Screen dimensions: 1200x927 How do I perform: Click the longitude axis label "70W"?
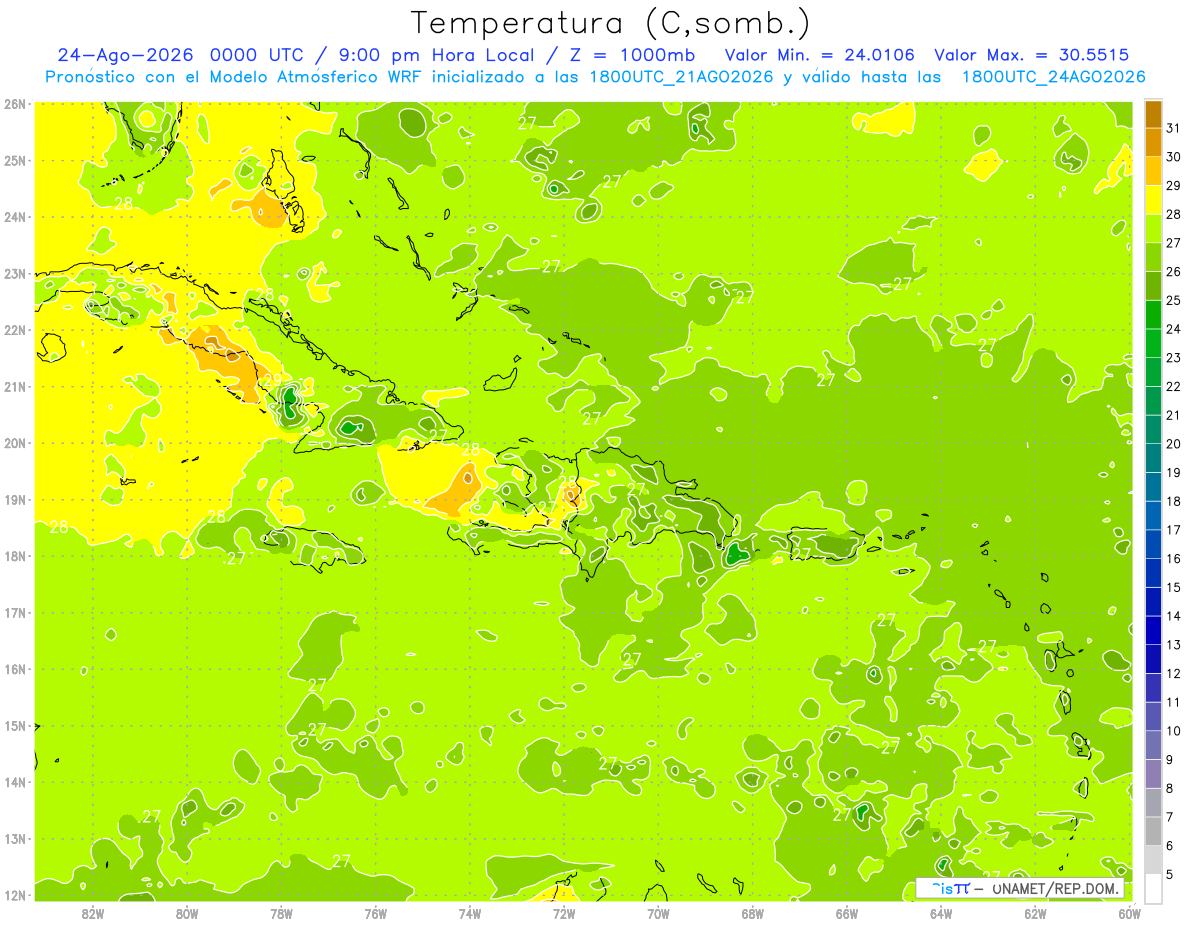point(659,913)
